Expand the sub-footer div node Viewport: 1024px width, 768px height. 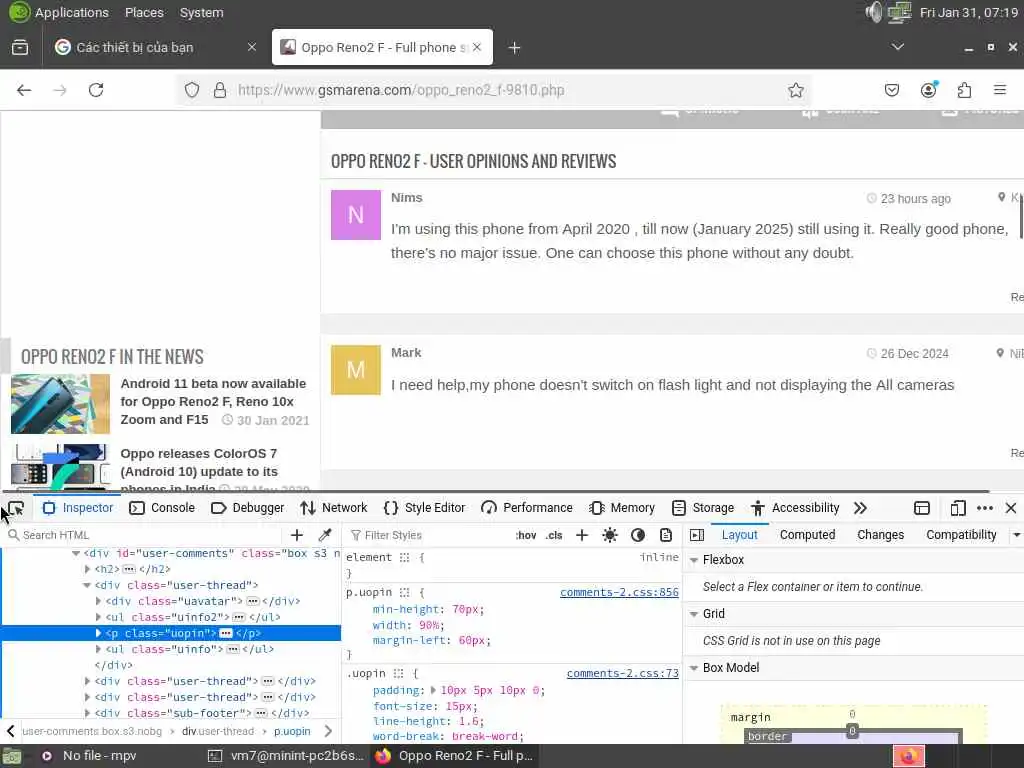point(88,714)
